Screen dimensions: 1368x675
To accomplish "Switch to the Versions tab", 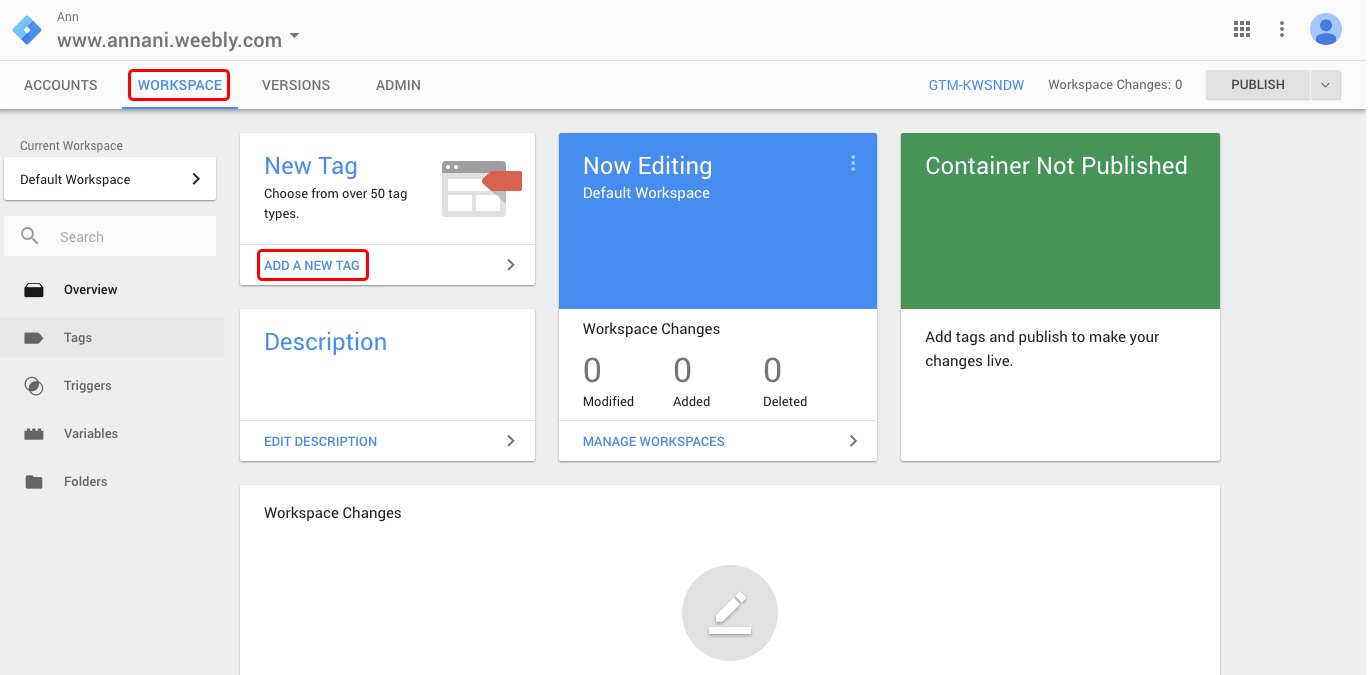I will 296,85.
